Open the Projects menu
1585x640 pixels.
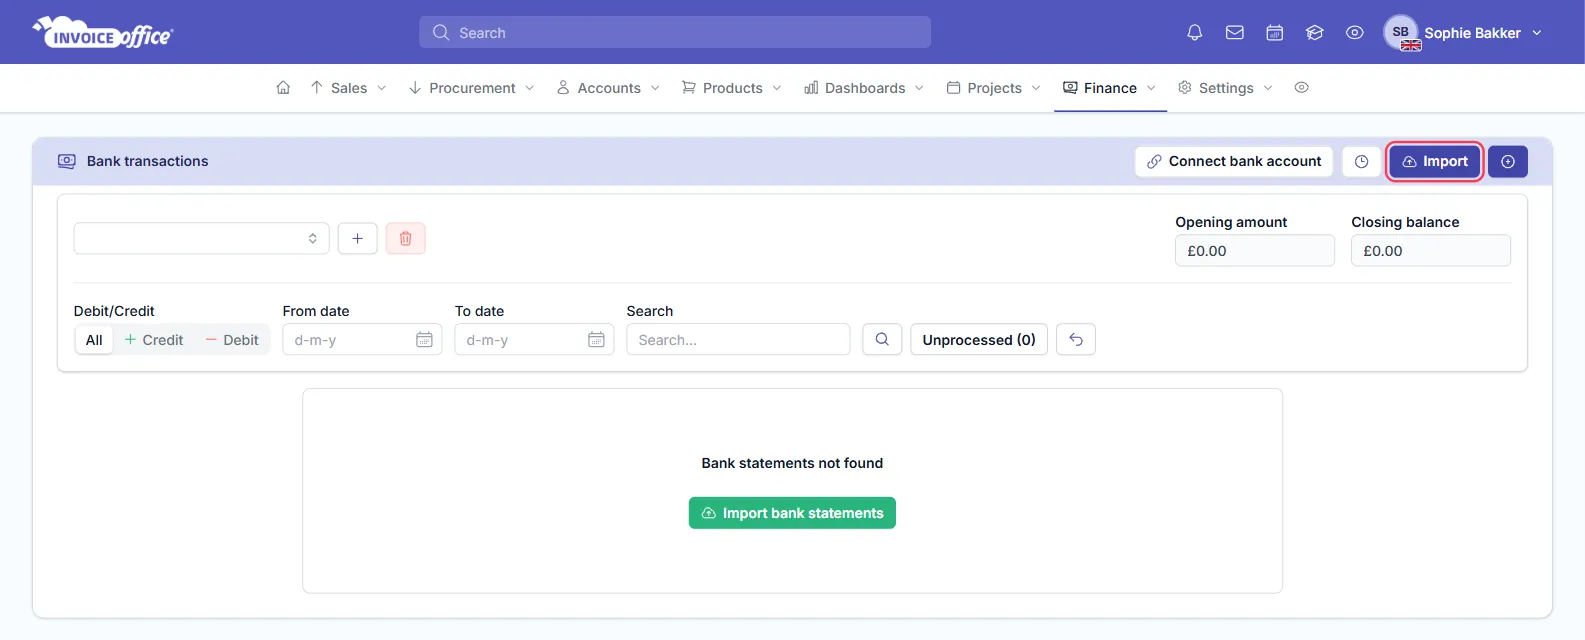point(994,88)
